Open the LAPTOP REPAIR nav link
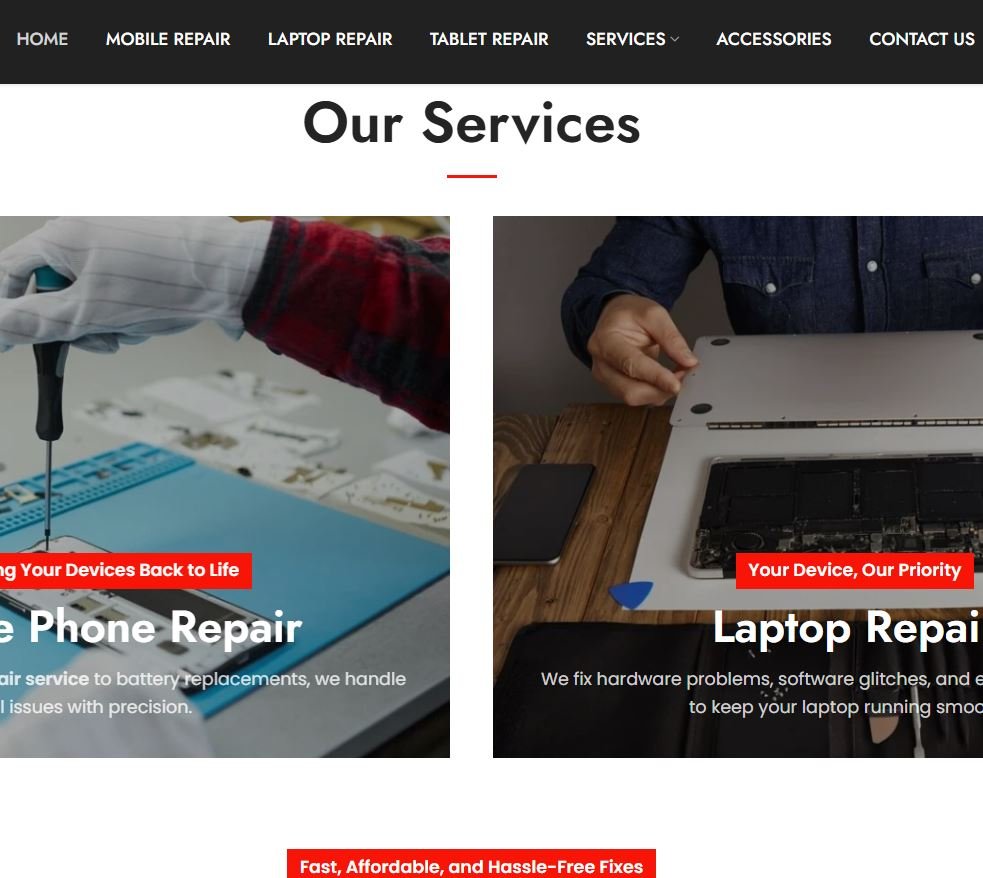This screenshot has width=983, height=878. click(330, 39)
